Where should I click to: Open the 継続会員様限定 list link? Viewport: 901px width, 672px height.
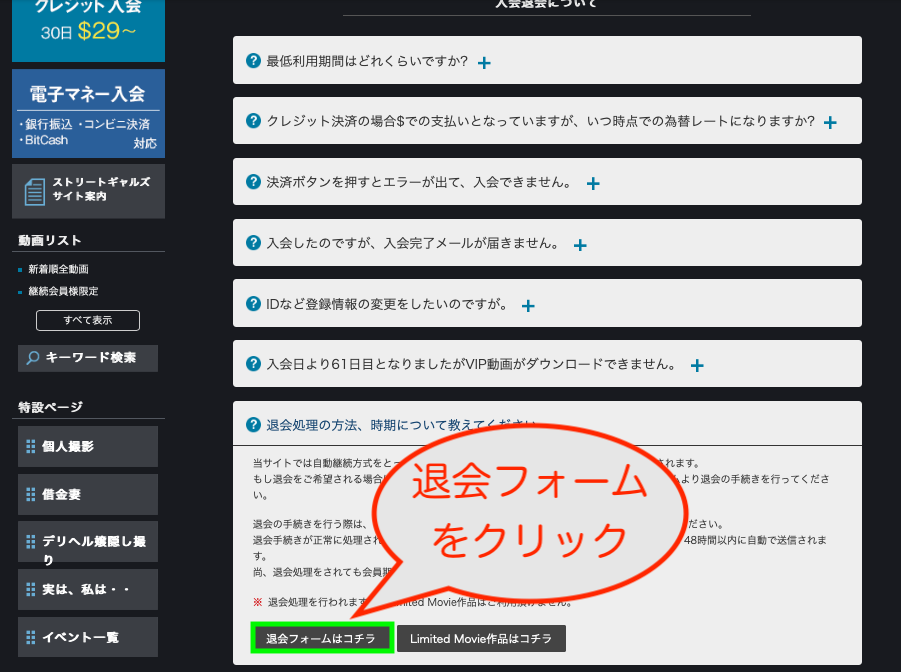click(x=63, y=291)
